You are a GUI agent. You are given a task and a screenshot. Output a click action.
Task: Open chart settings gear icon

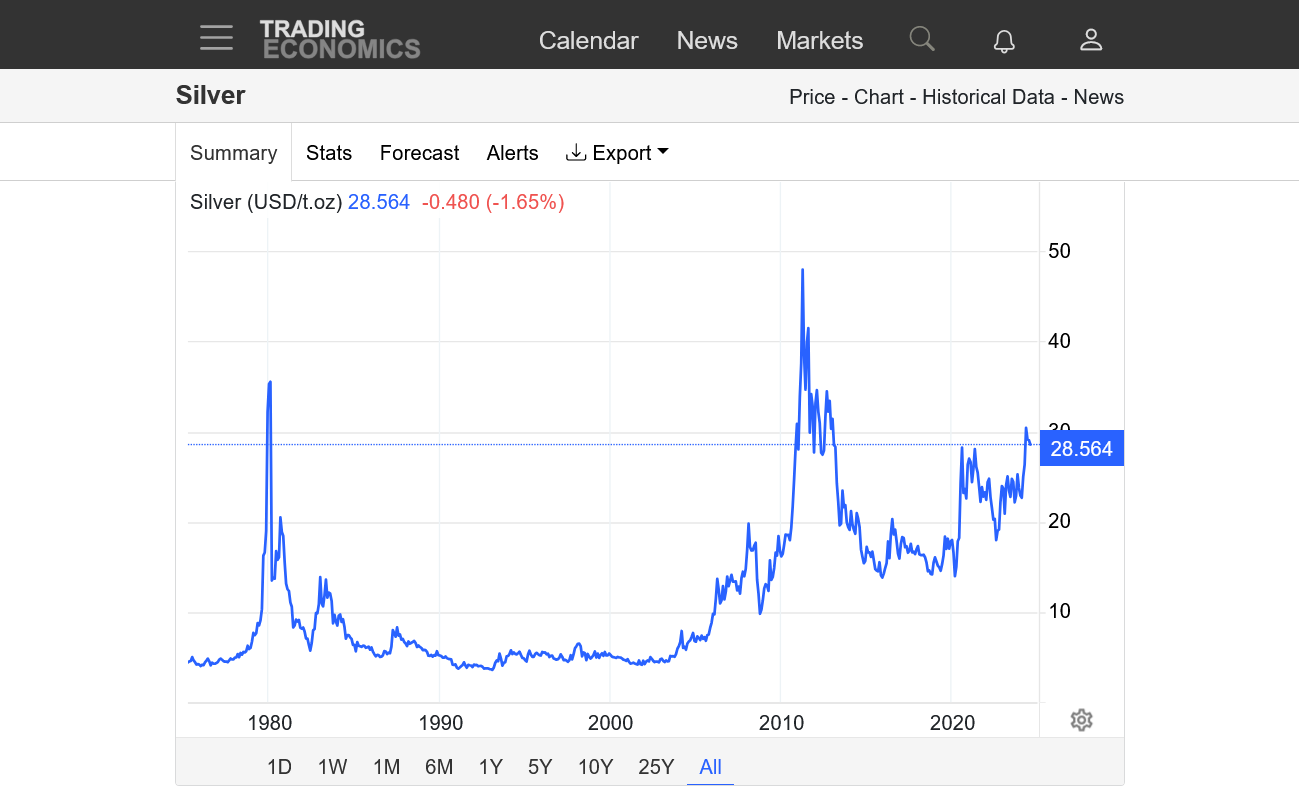(1081, 720)
